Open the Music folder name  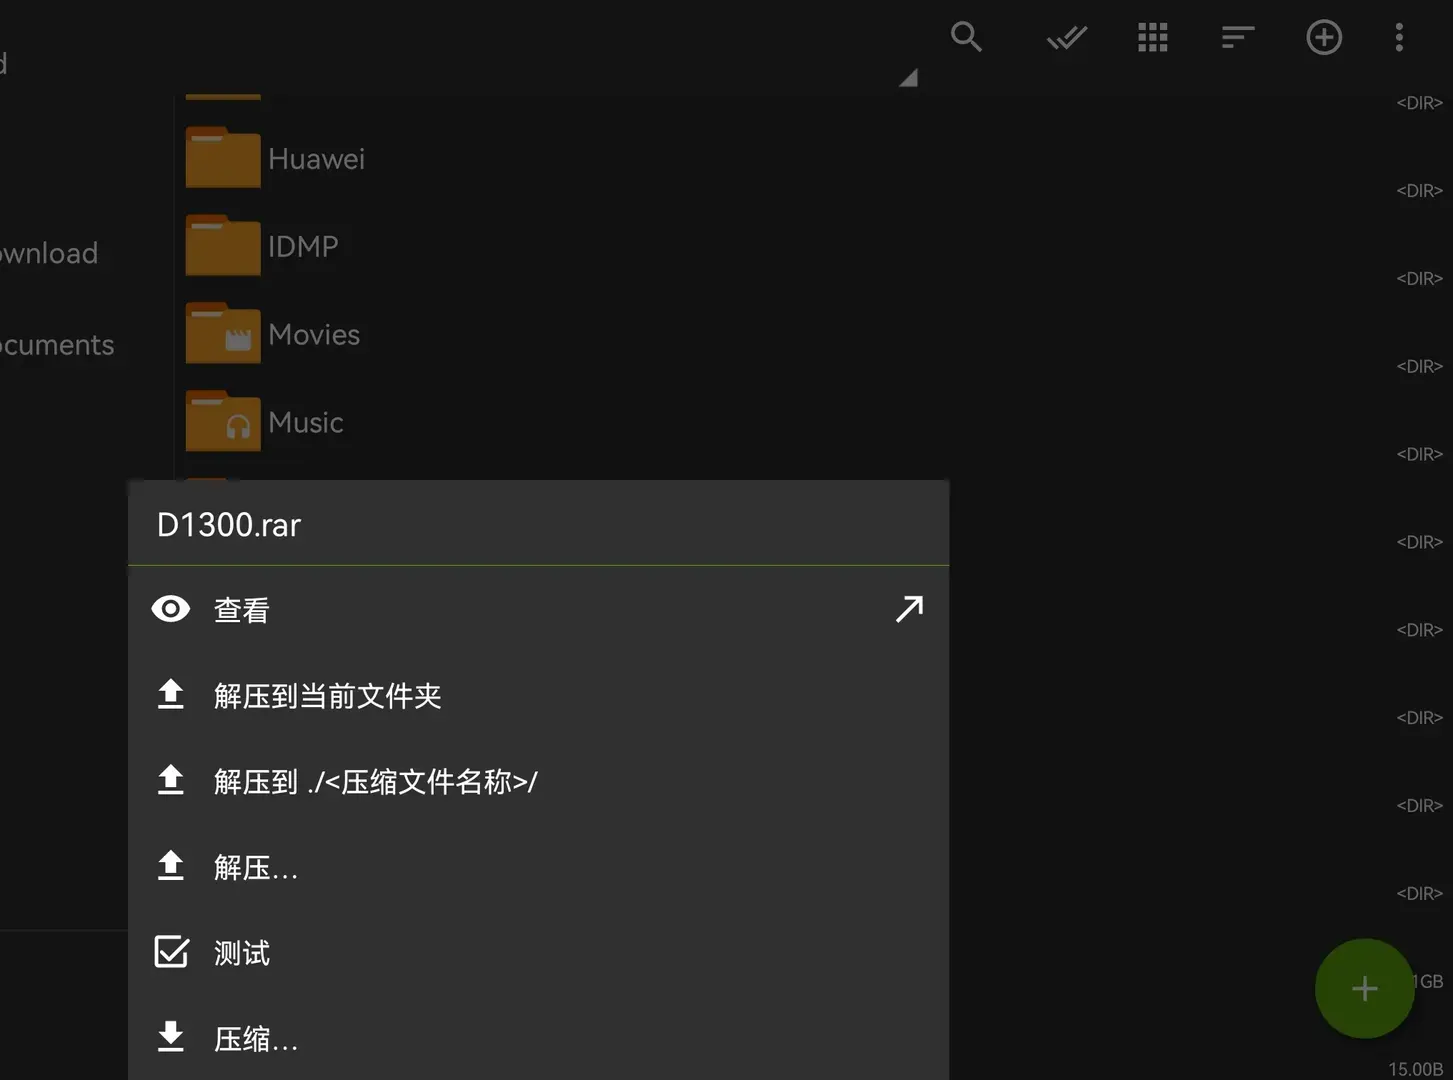pos(306,423)
